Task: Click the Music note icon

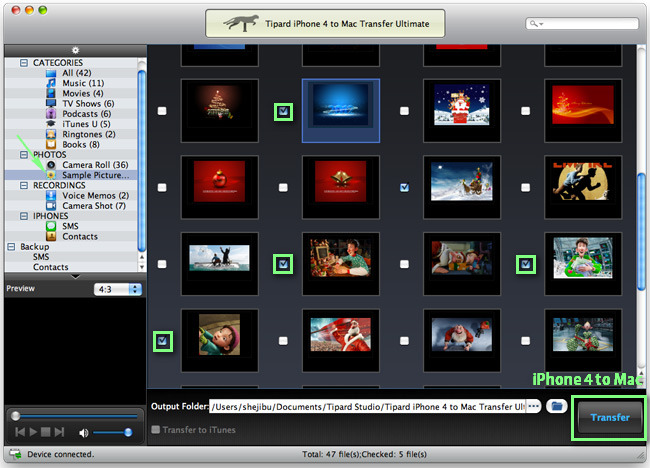Action: coord(51,83)
